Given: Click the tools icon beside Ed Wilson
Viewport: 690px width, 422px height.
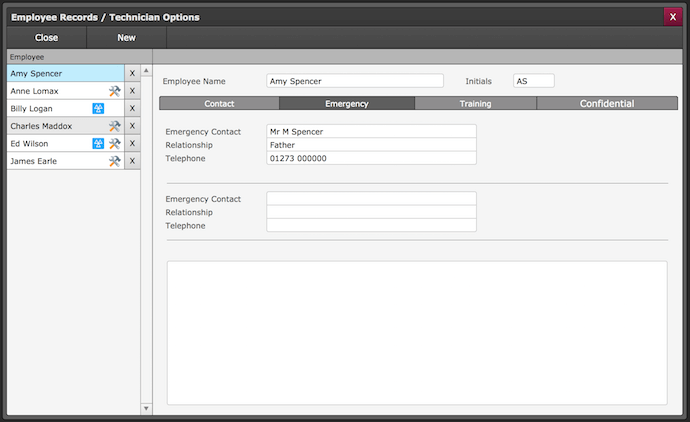Looking at the screenshot, I should click(x=114, y=143).
